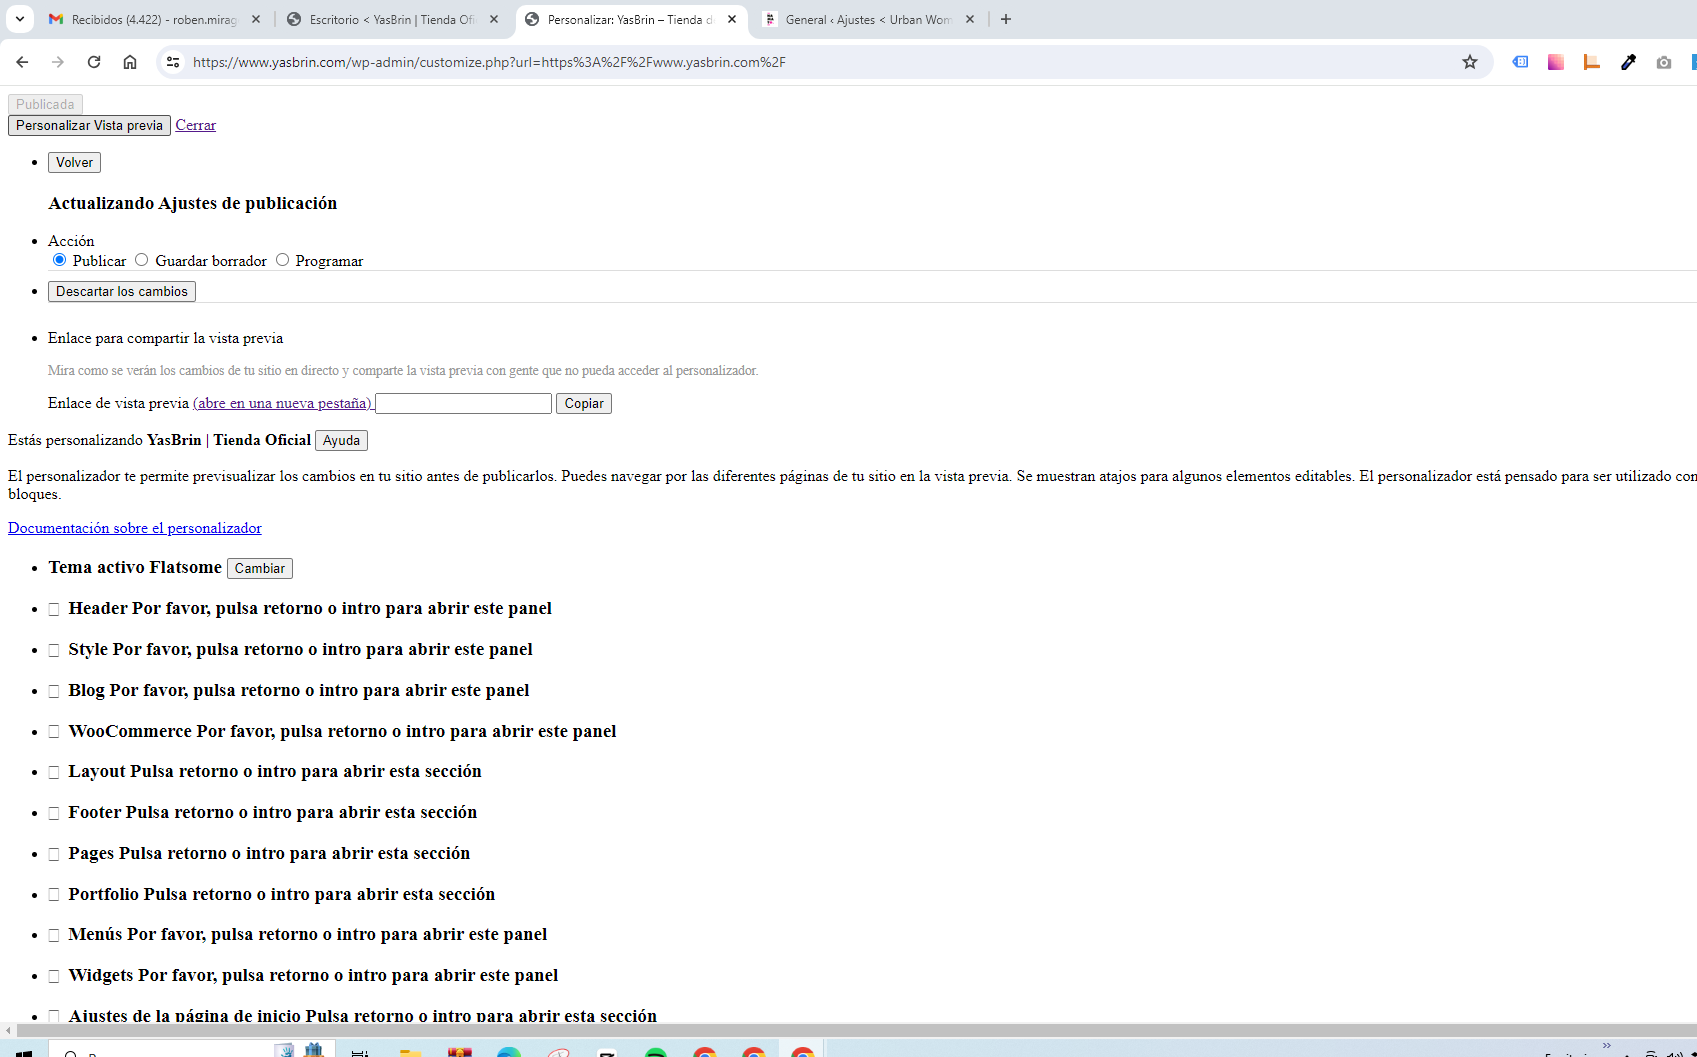Expand the Widgets panel
The image size is (1697, 1057).
tap(313, 975)
